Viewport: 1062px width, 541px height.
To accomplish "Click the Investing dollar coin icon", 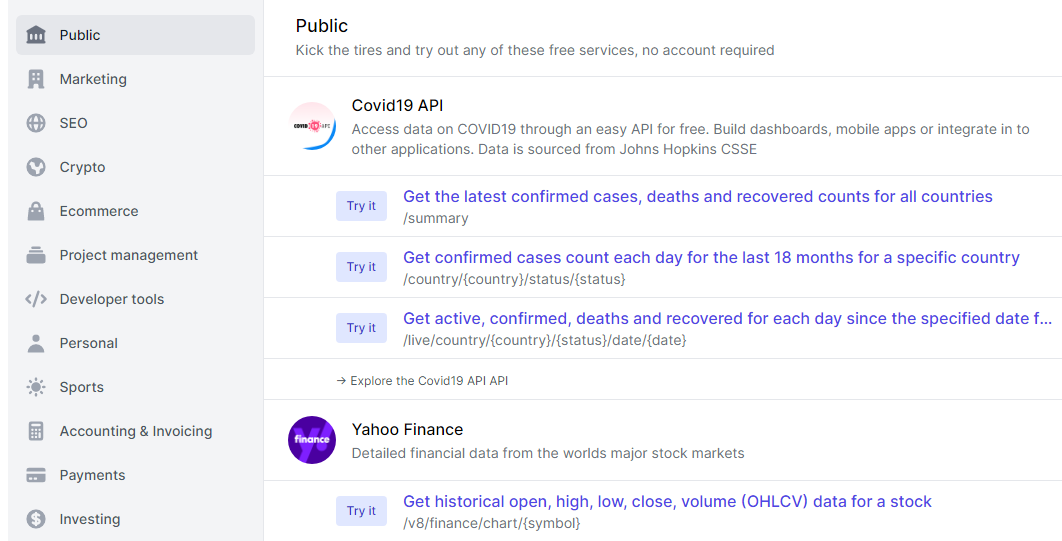I will tap(36, 519).
